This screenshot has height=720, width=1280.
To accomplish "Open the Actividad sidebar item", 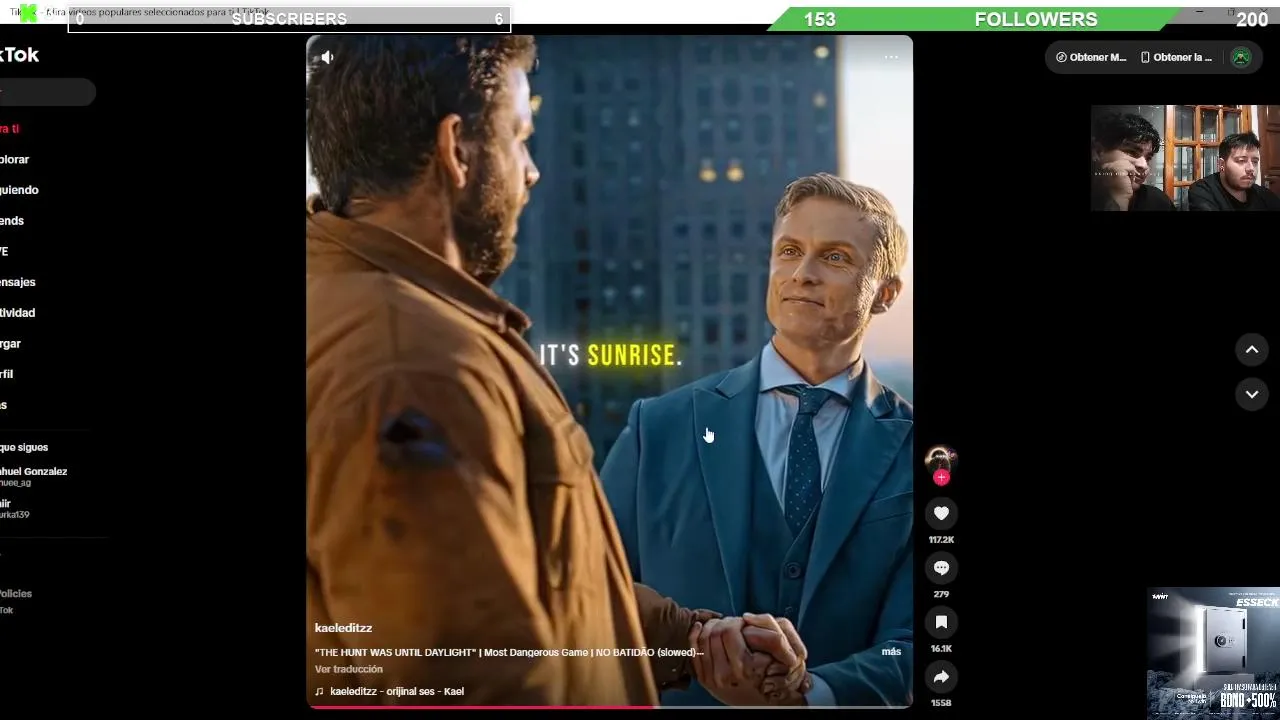I will 18,313.
